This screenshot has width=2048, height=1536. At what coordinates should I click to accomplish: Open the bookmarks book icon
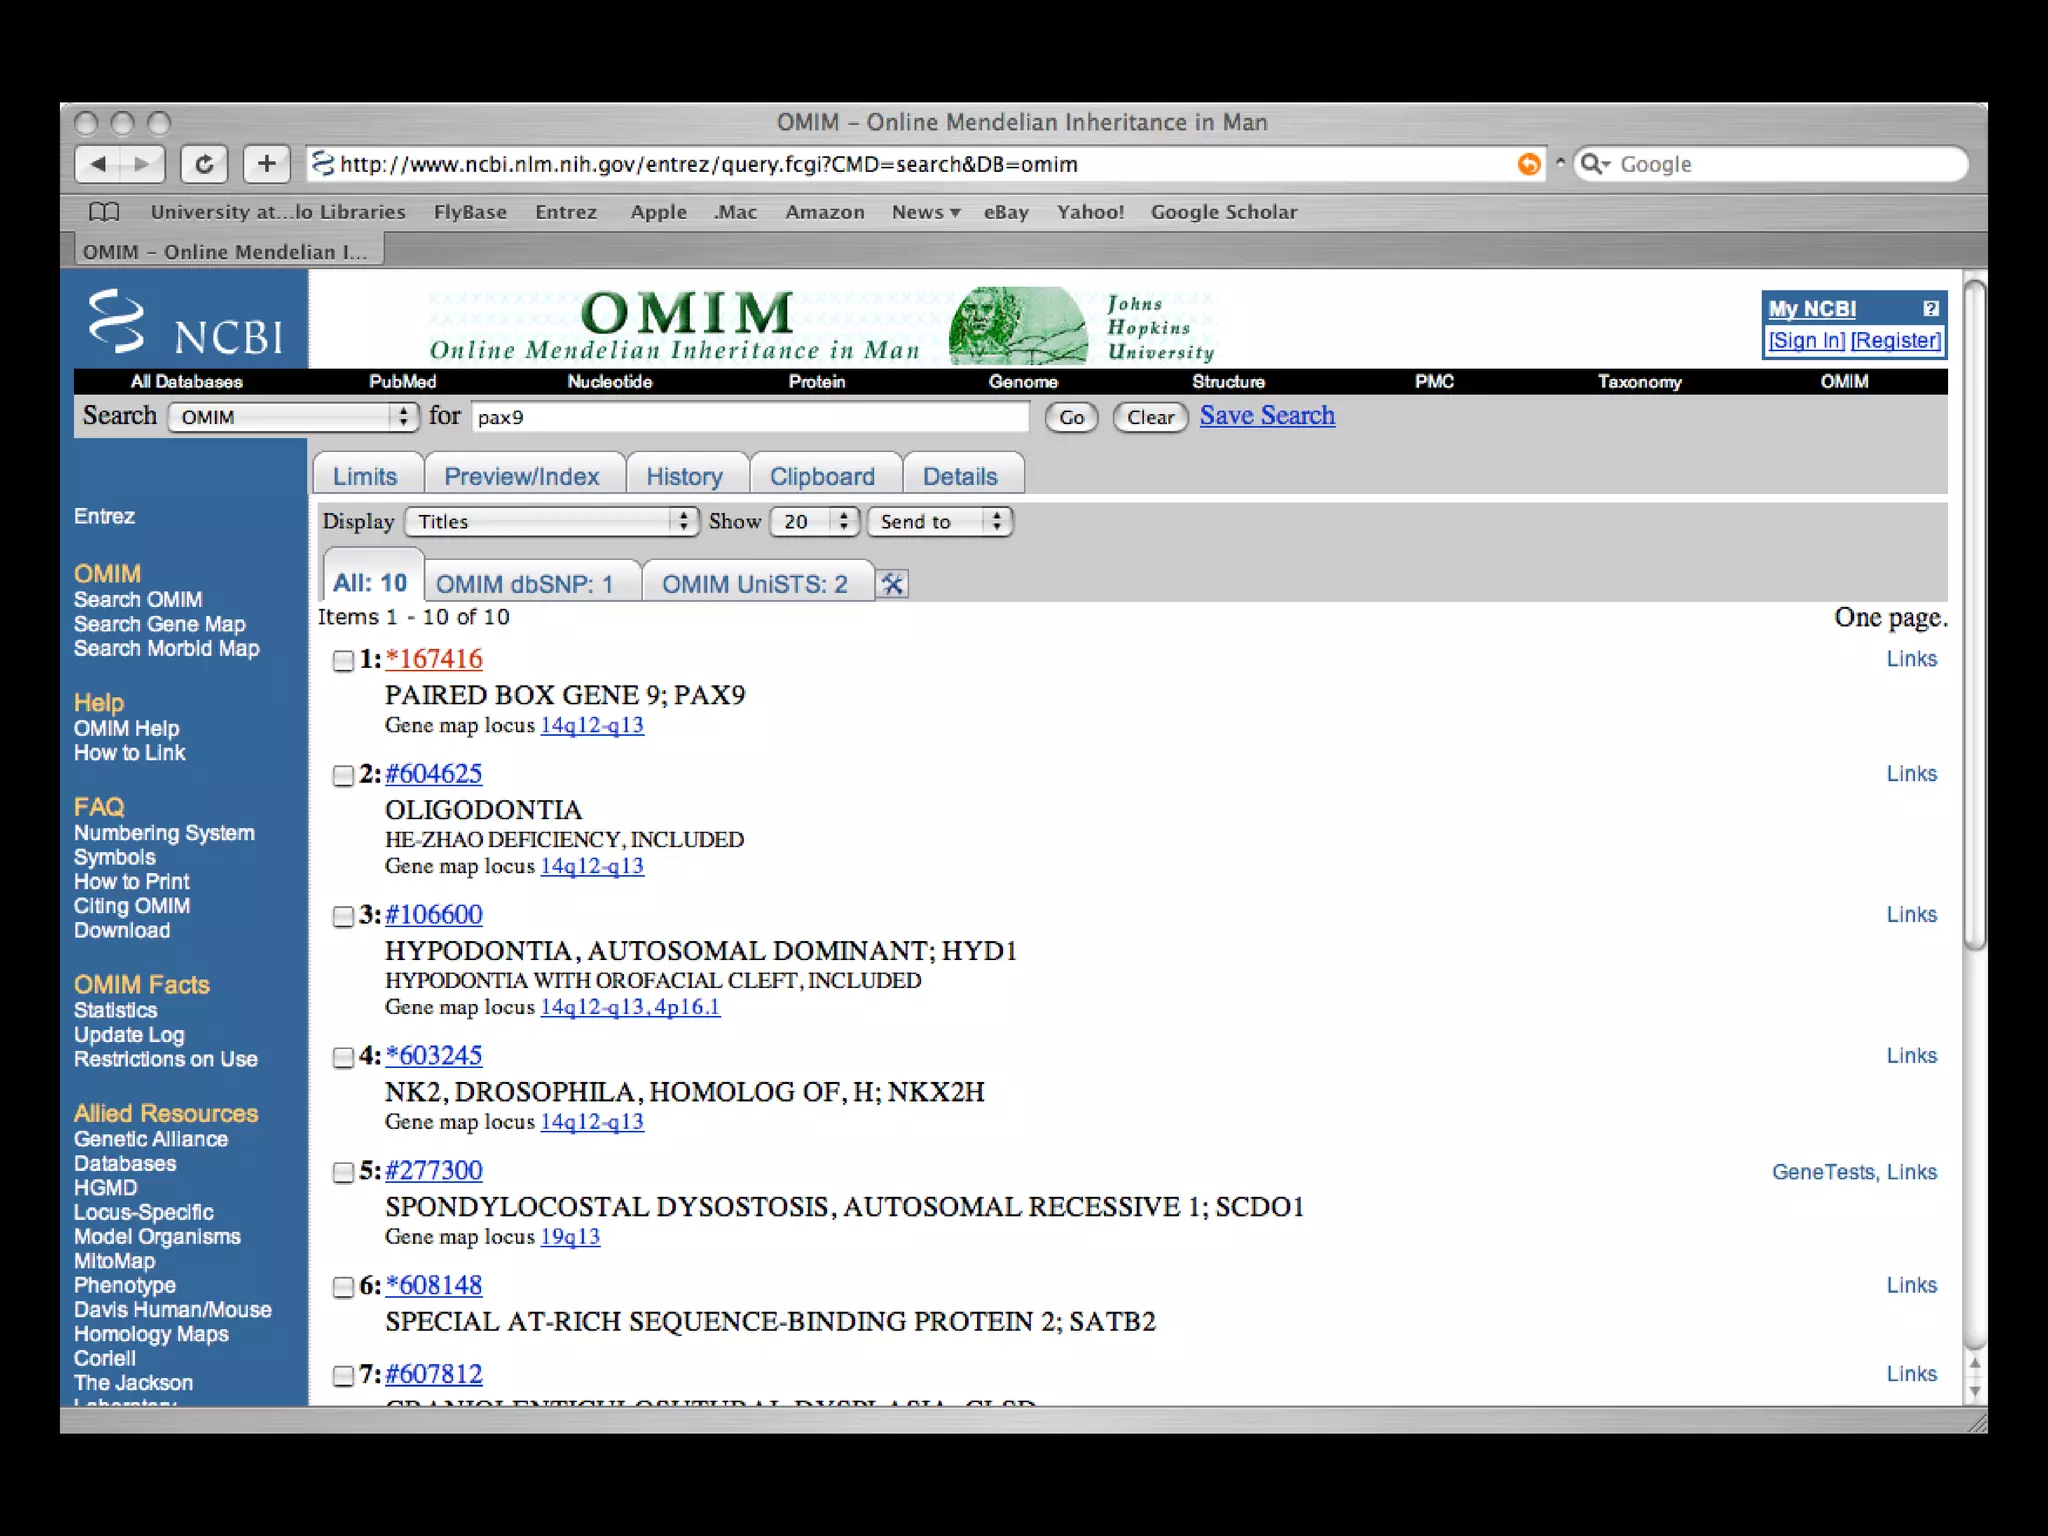click(104, 212)
